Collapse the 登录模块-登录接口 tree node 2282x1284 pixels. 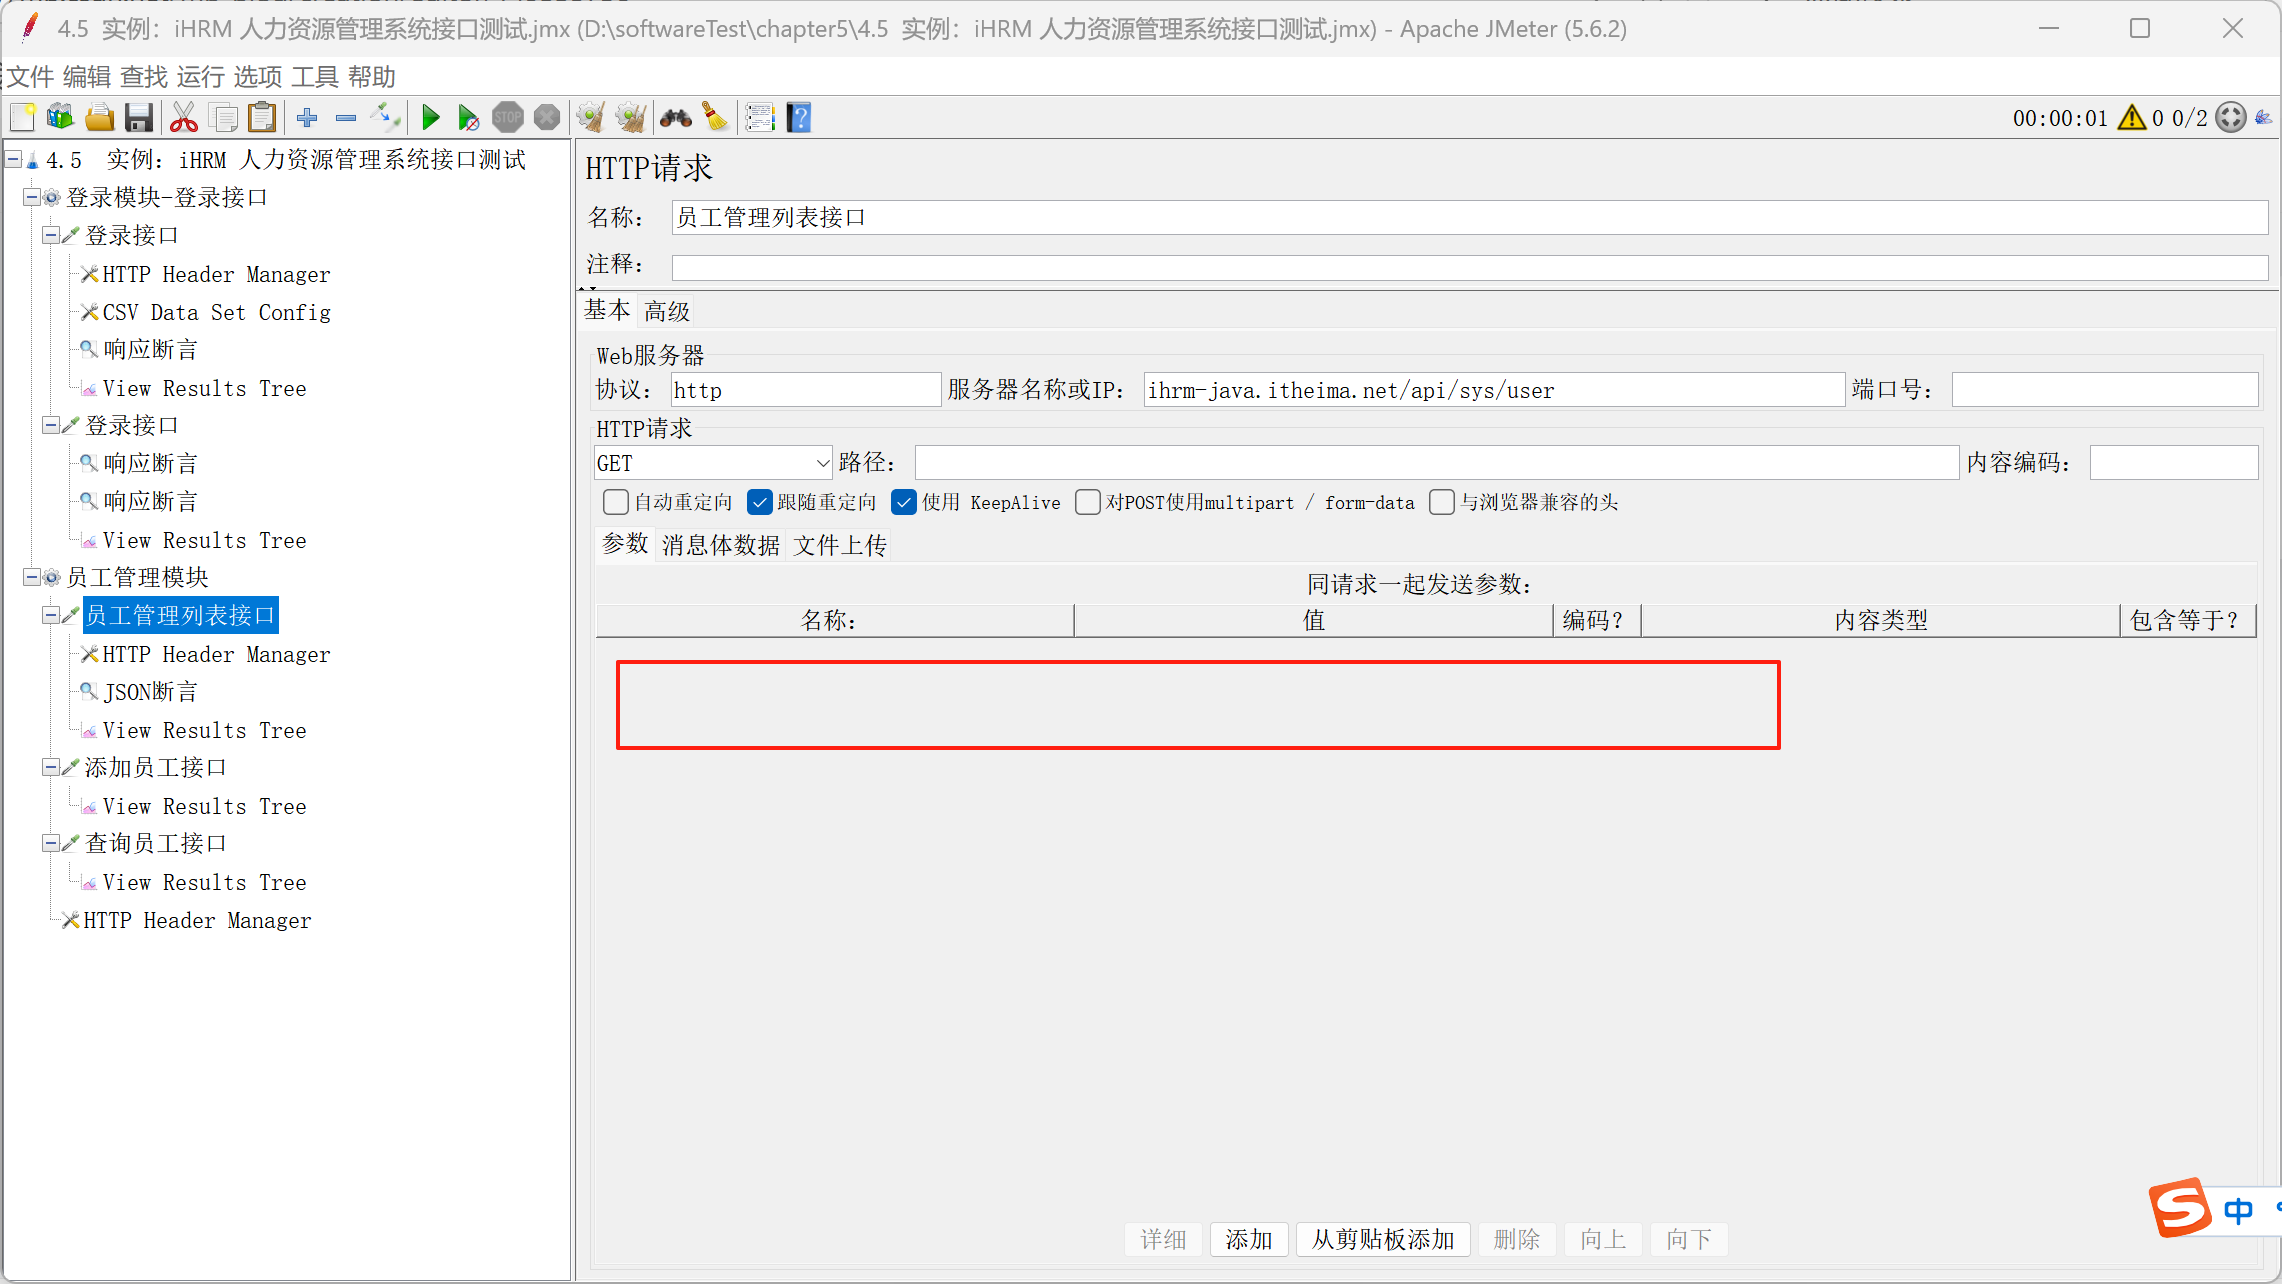pos(31,197)
